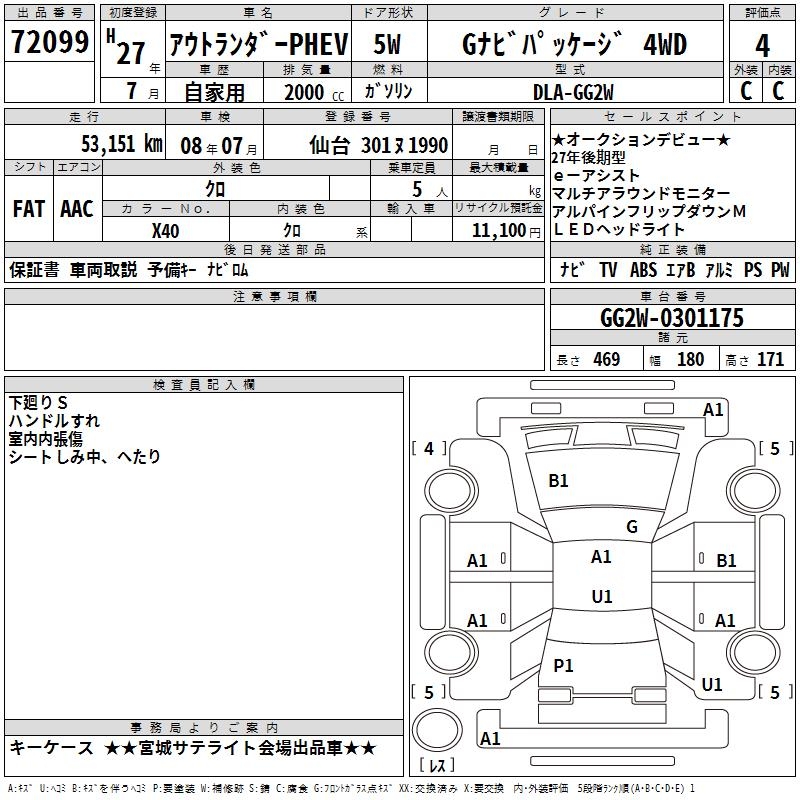Click the recycle deposit 11,100円

[498, 230]
